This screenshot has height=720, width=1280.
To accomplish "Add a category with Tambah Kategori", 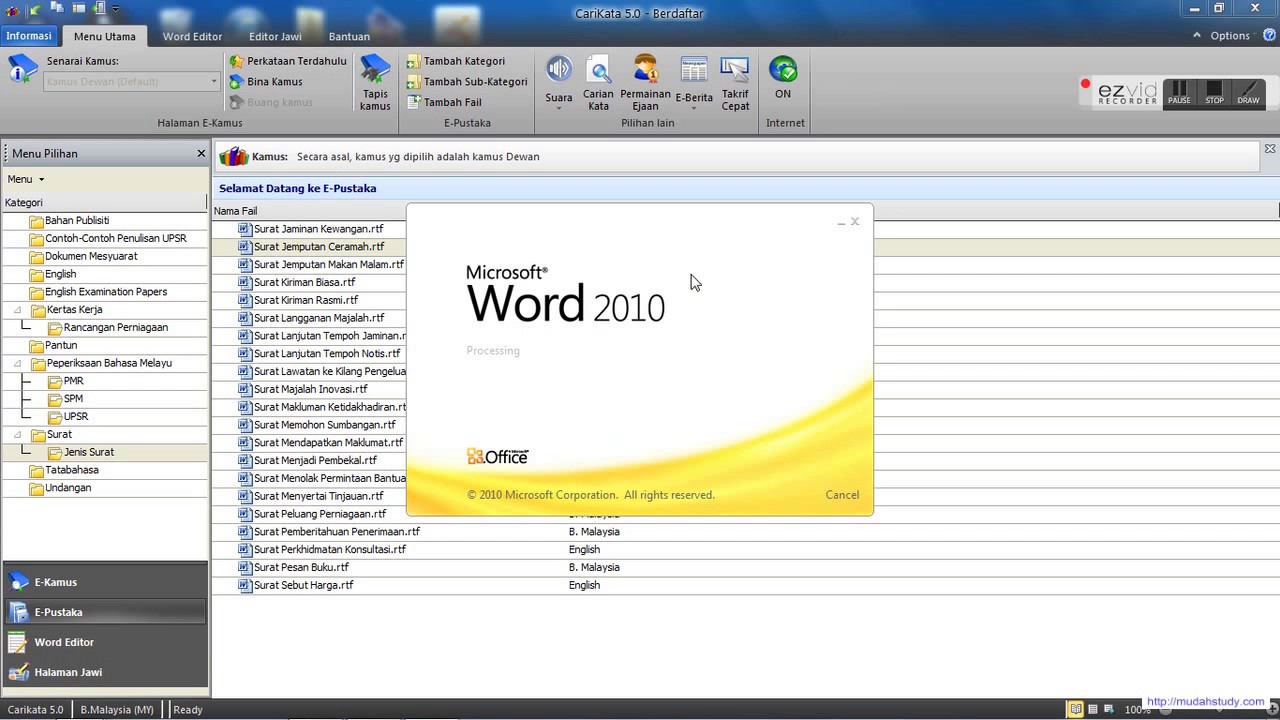I will coord(455,61).
